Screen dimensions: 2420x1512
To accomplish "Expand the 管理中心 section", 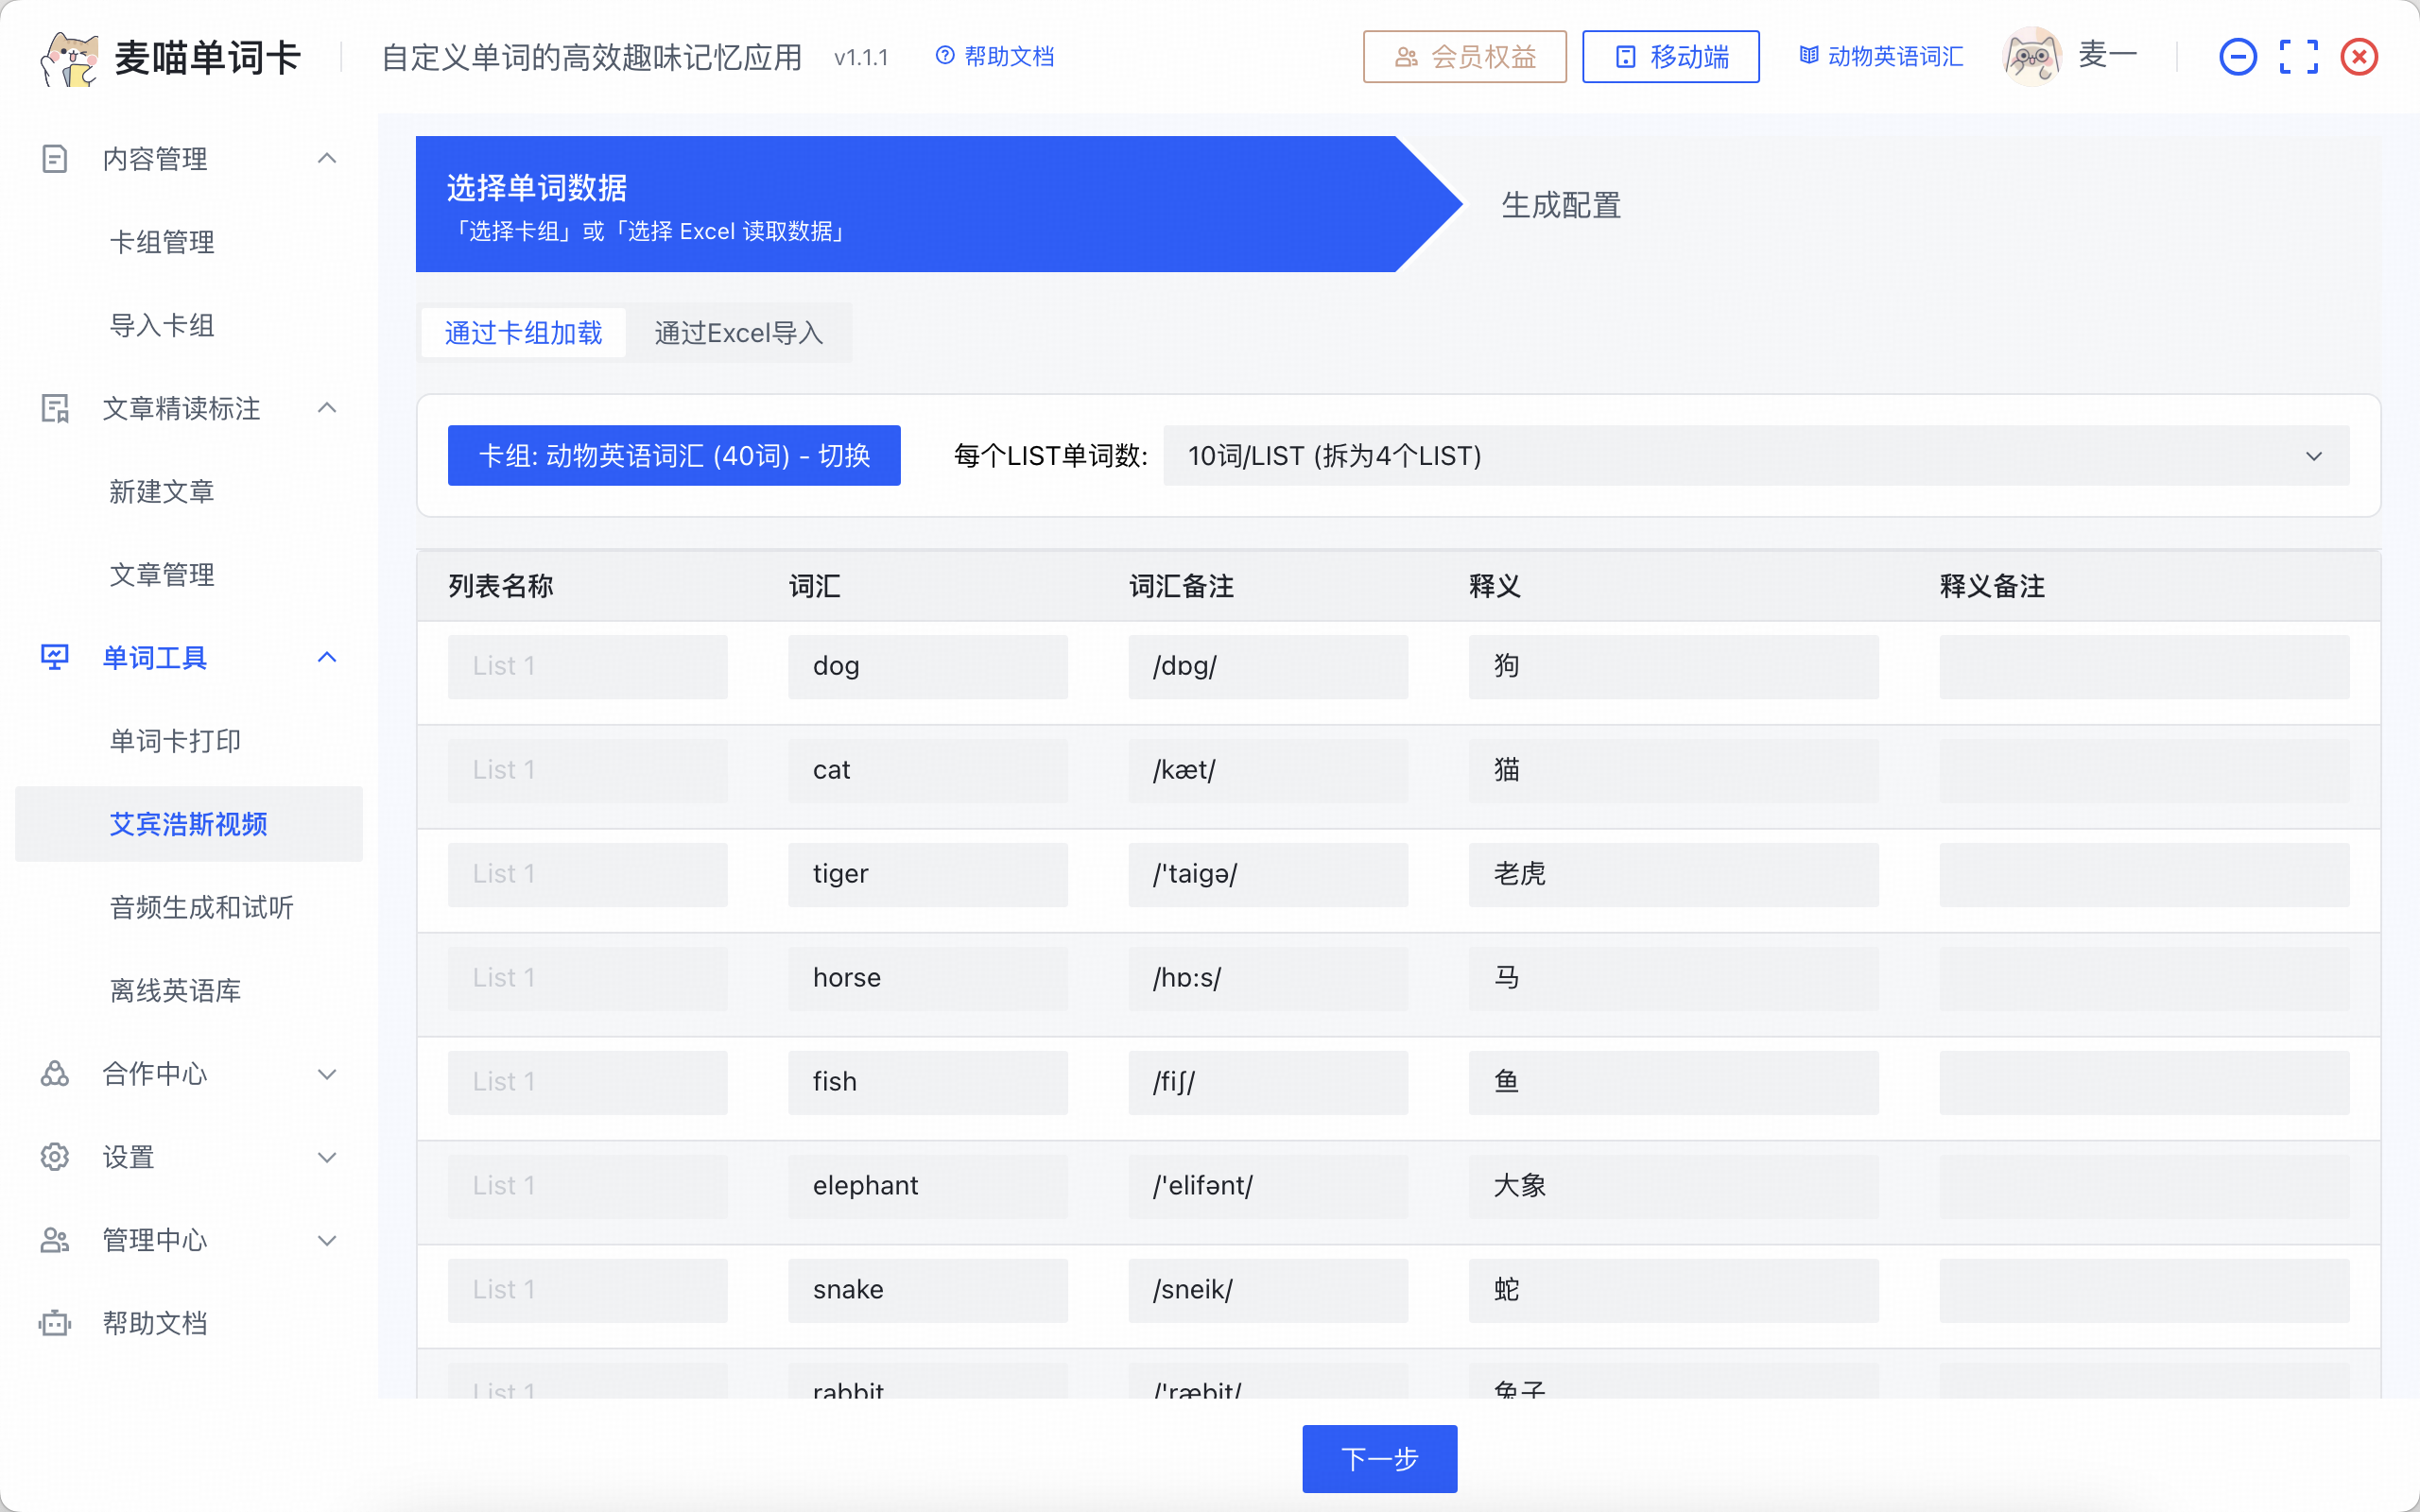I will pos(327,1240).
